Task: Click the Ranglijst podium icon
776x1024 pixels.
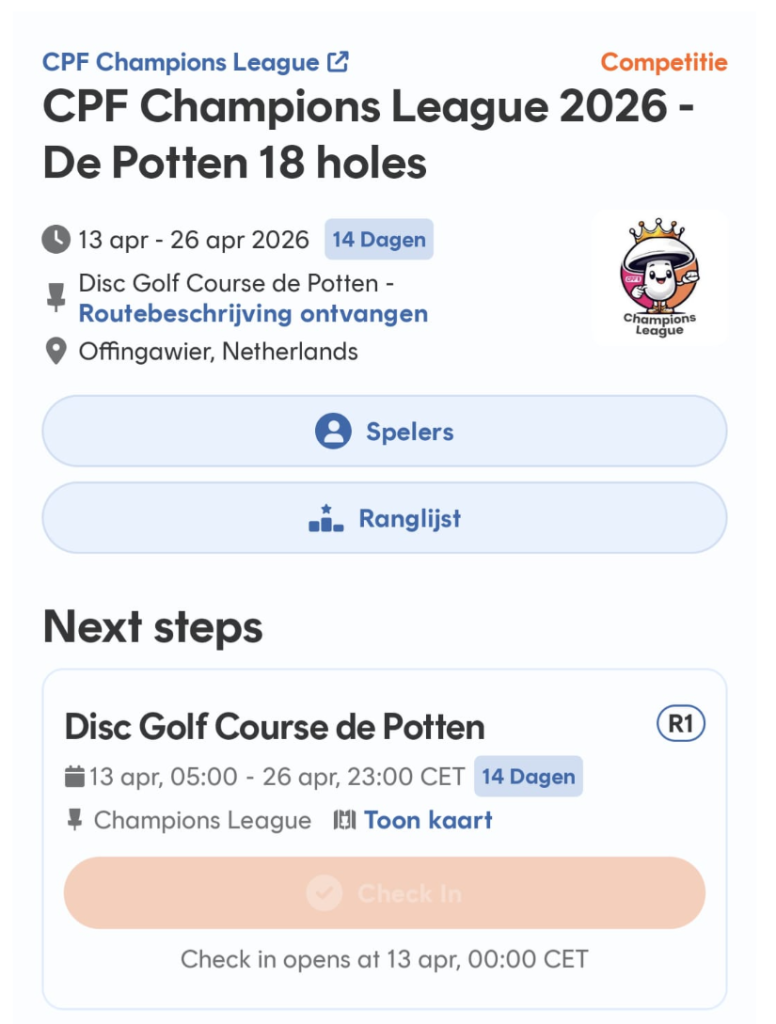Action: coord(326,519)
